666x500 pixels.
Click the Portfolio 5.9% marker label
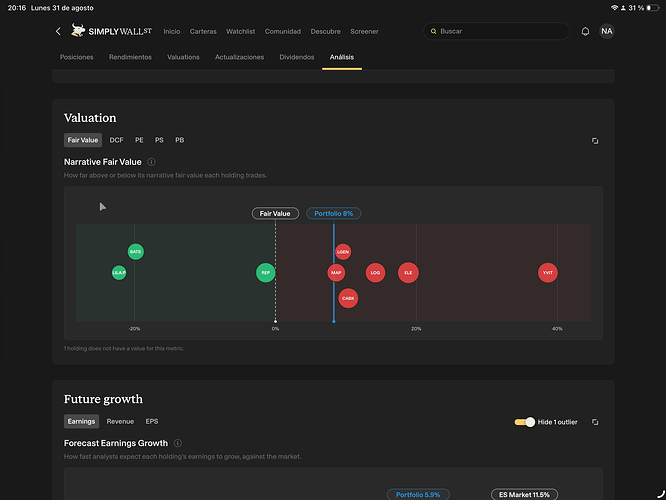[x=418, y=494]
